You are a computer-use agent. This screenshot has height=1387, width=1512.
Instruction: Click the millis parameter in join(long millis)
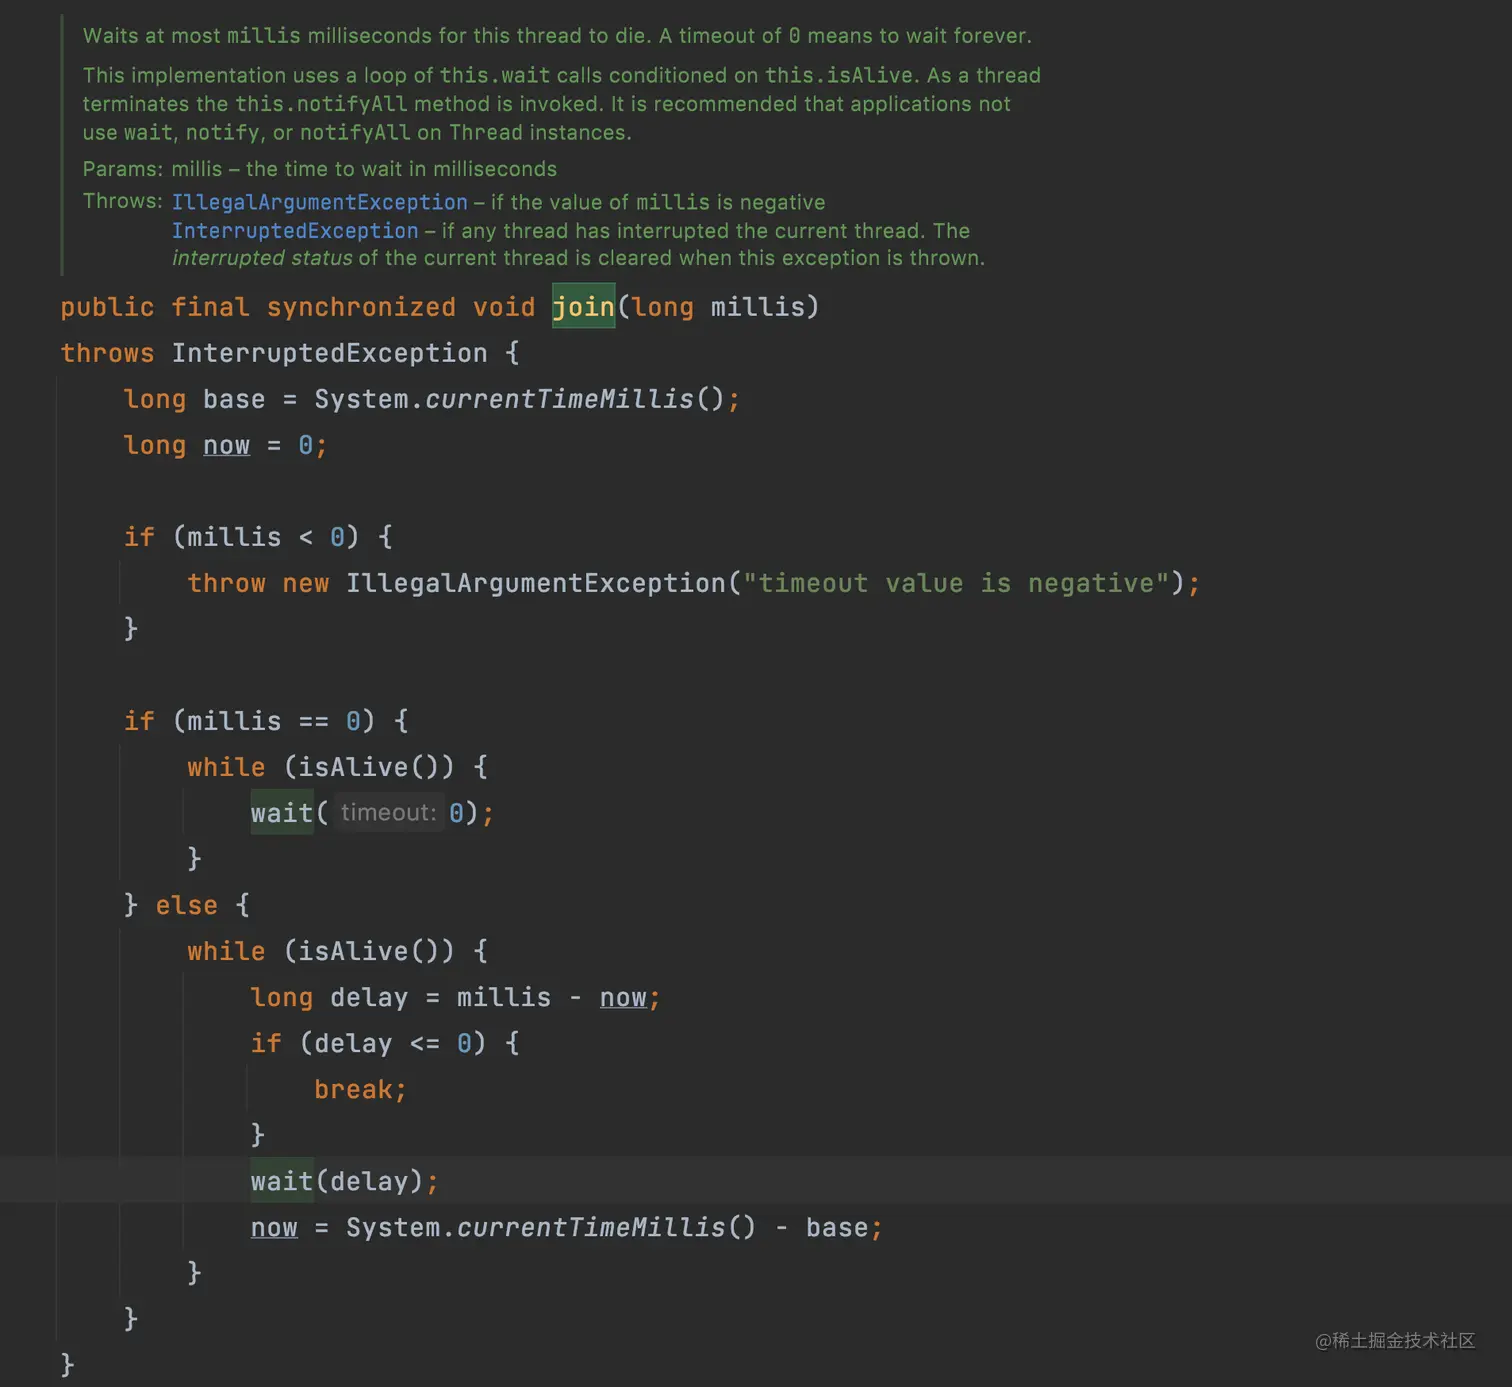(757, 307)
